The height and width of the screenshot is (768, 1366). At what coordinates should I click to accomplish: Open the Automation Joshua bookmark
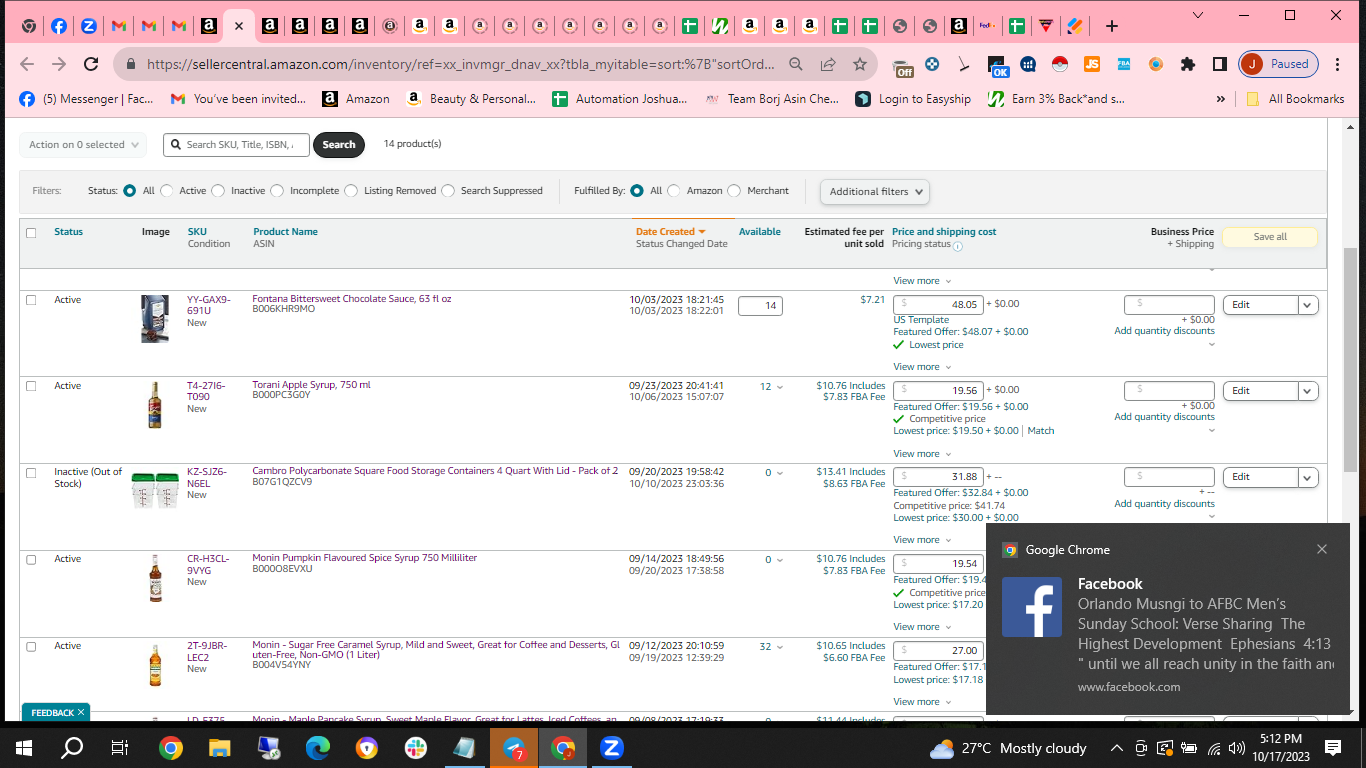pyautogui.click(x=621, y=99)
